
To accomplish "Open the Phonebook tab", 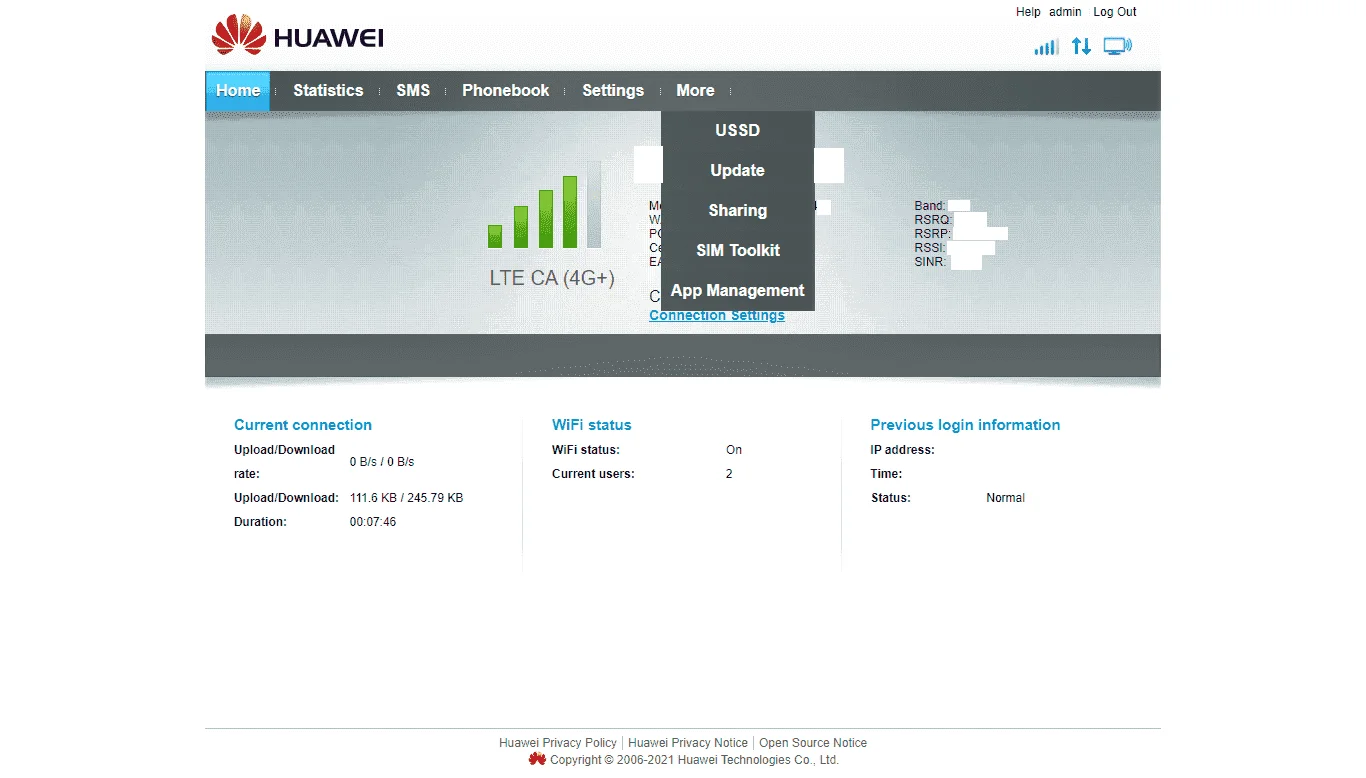I will [505, 90].
